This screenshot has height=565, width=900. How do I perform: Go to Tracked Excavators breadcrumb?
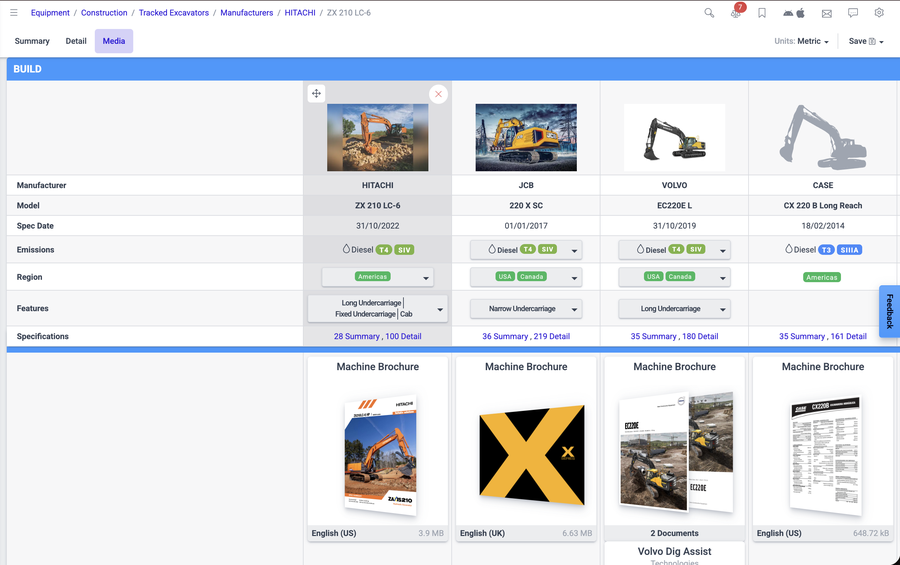[174, 13]
